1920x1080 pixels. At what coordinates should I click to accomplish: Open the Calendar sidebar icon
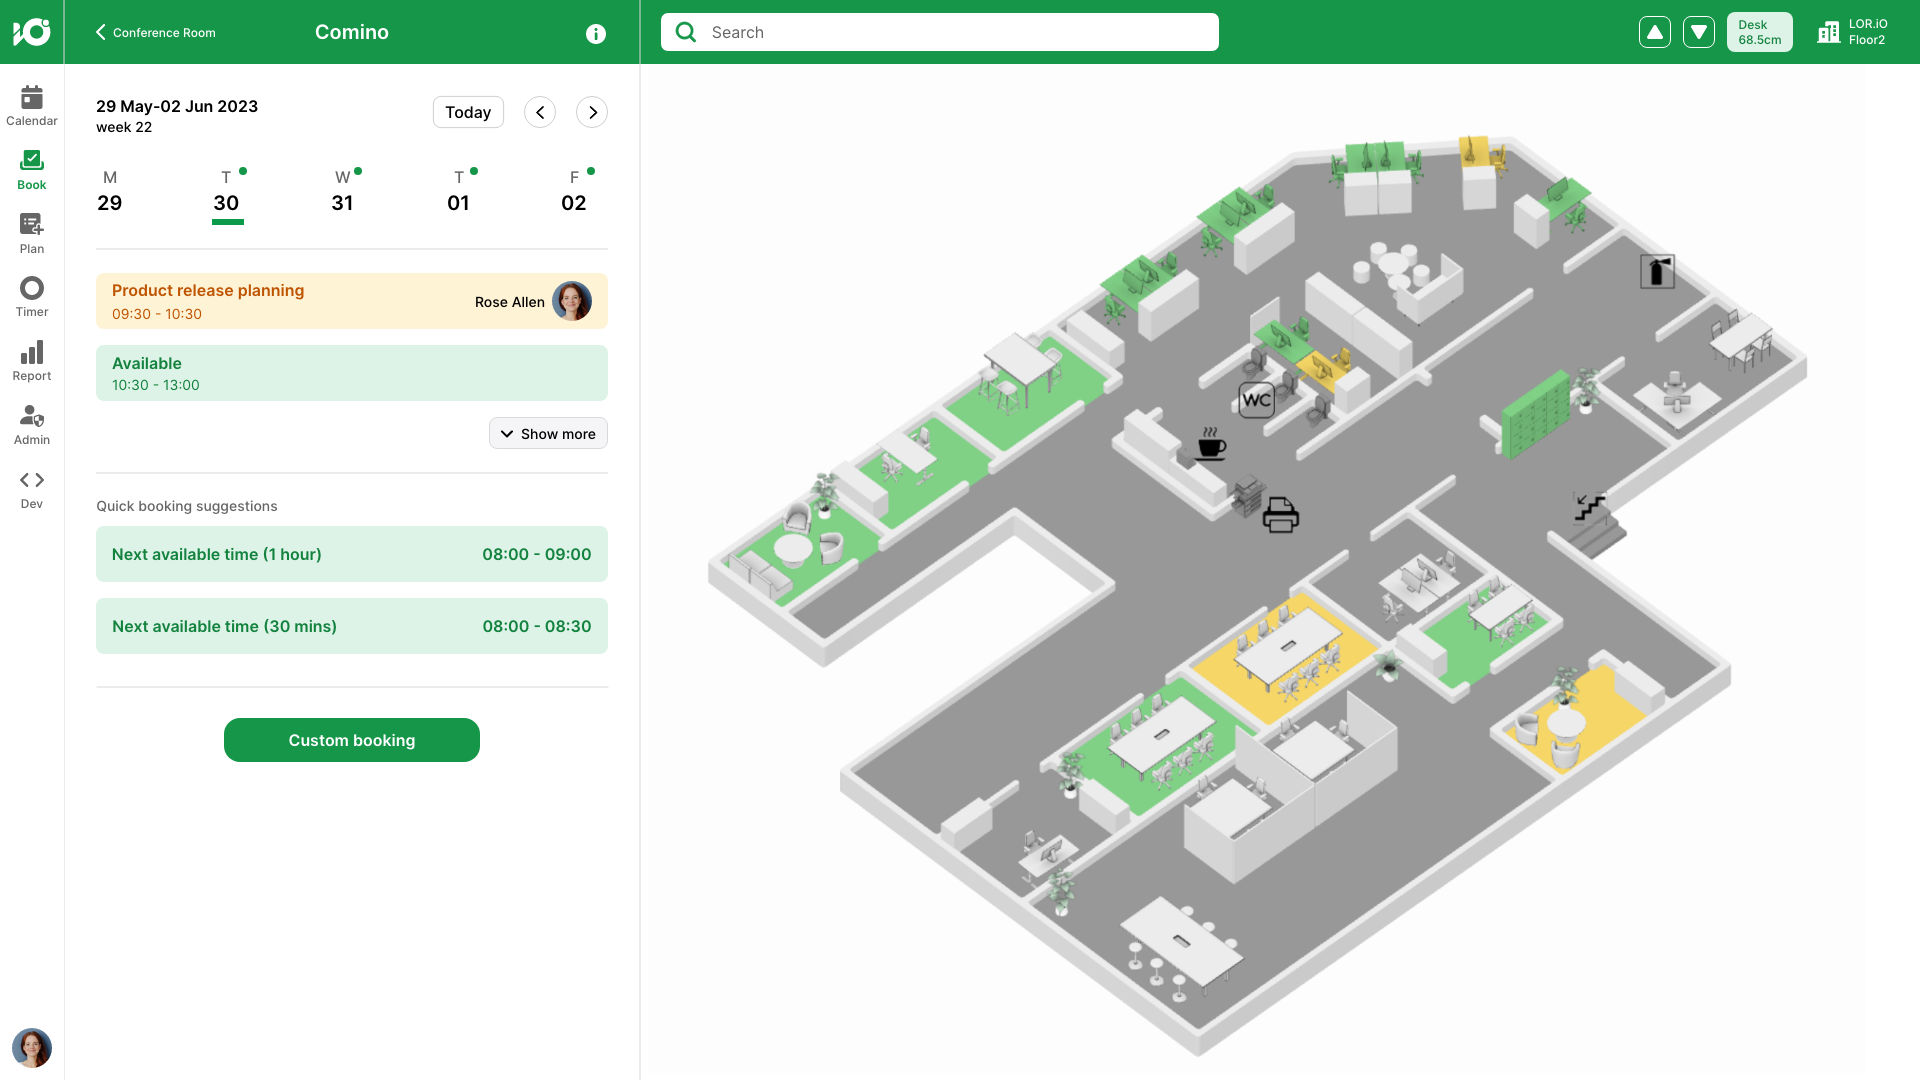(x=32, y=106)
